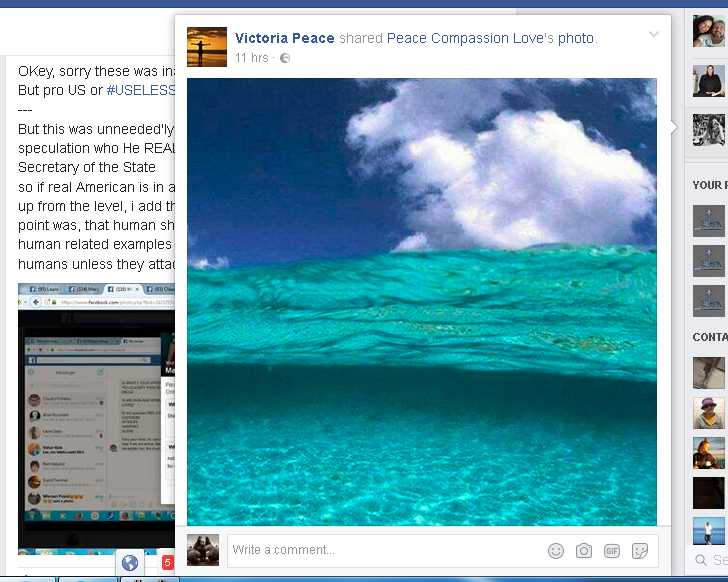Expand the post options chevron

click(x=654, y=34)
